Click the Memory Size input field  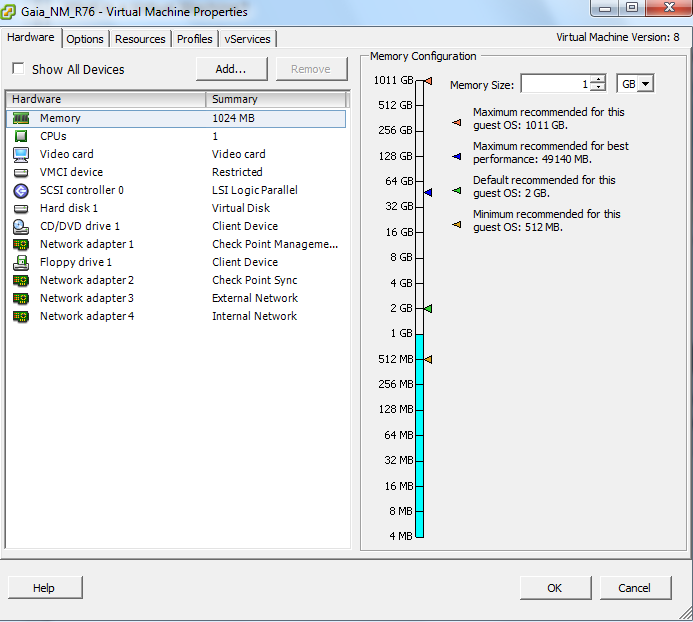click(x=556, y=84)
